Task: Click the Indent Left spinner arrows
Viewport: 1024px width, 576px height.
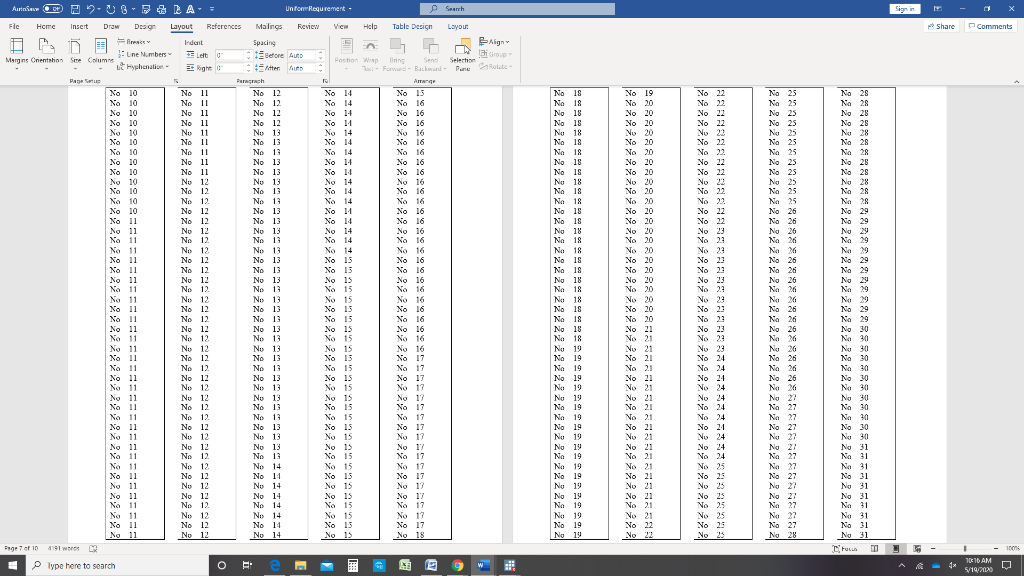Action: pos(248,56)
